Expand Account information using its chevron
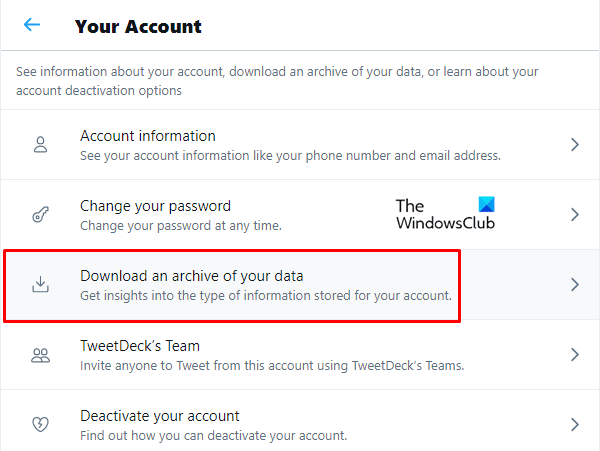Screen dimensions: 600x451 (575, 145)
